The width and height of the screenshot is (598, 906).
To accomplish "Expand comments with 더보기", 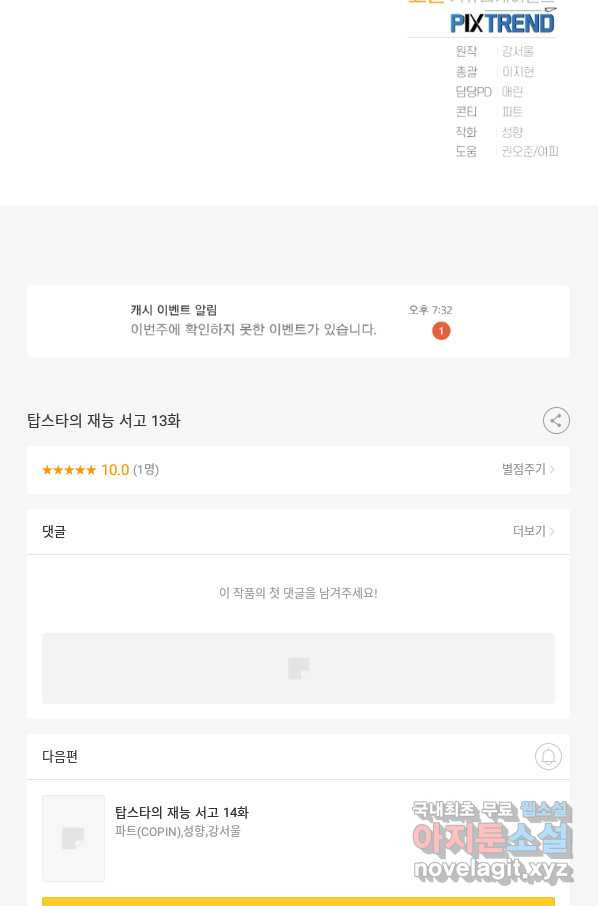I will click(x=533, y=530).
